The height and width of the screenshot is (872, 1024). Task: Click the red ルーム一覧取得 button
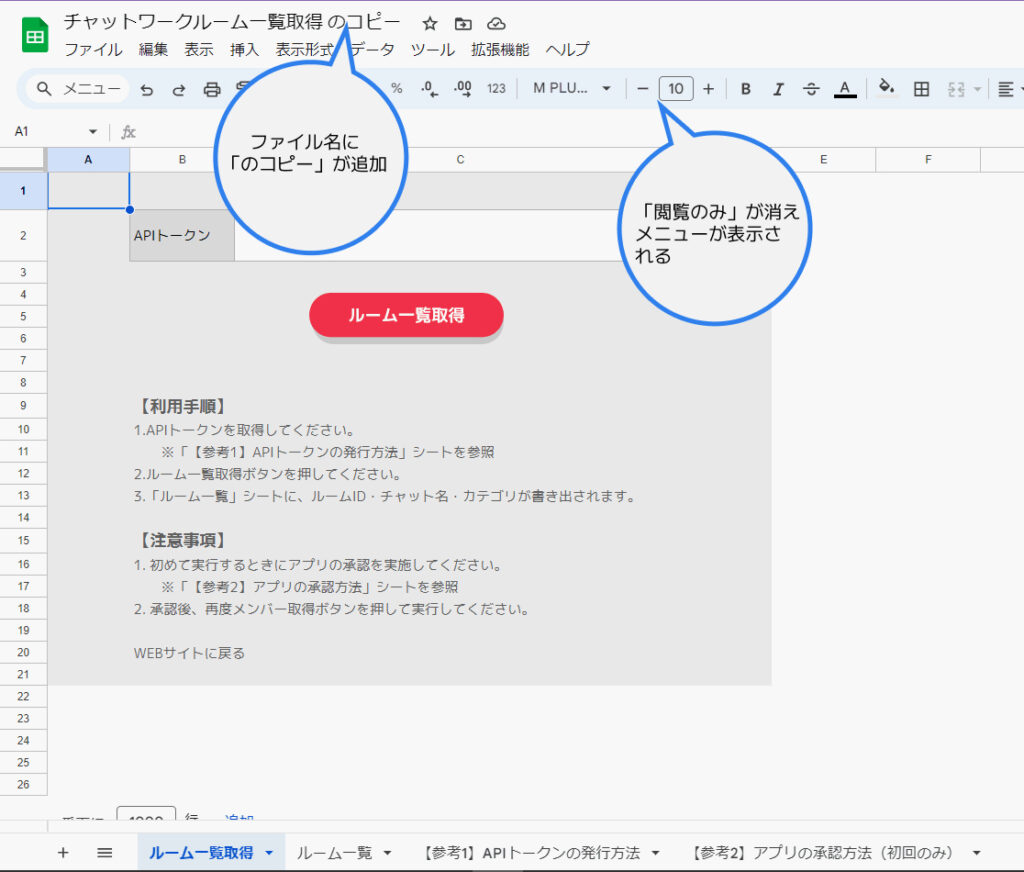tap(406, 315)
